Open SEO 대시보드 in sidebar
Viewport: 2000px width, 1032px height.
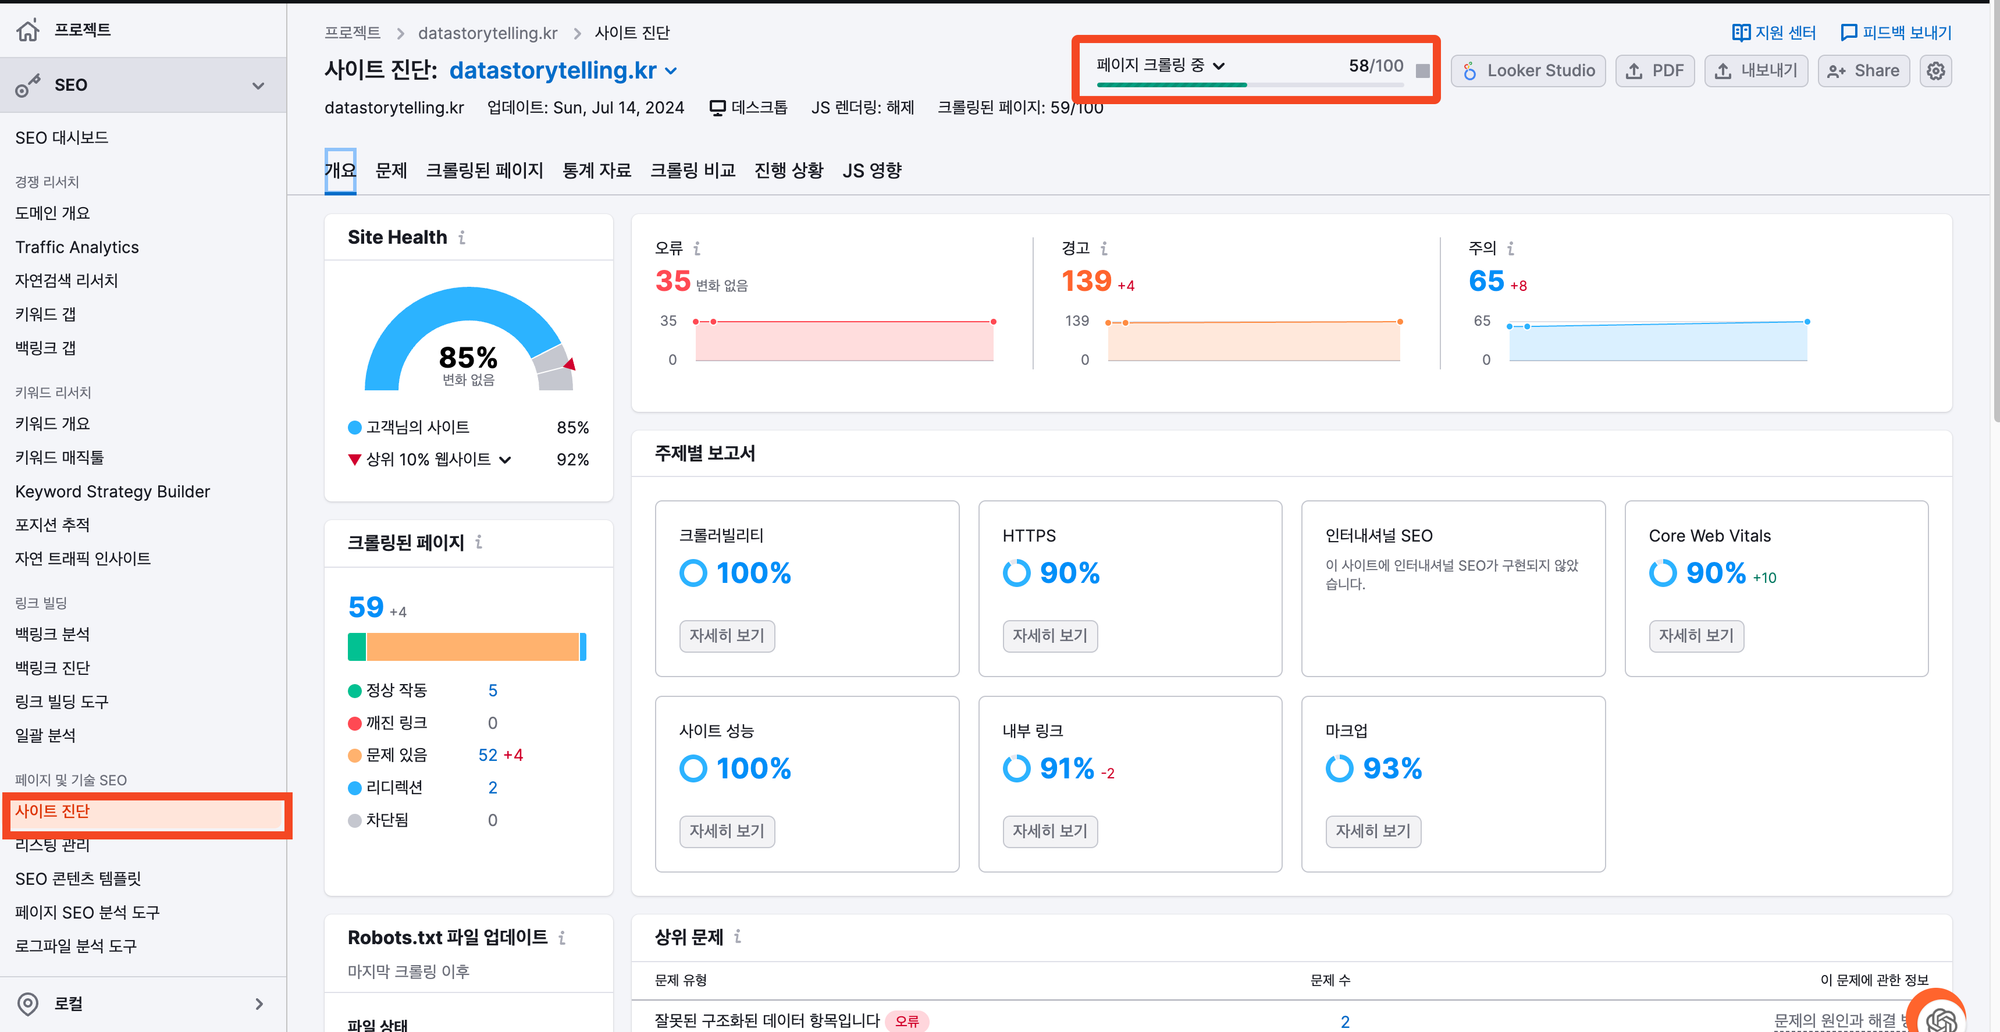pos(62,138)
